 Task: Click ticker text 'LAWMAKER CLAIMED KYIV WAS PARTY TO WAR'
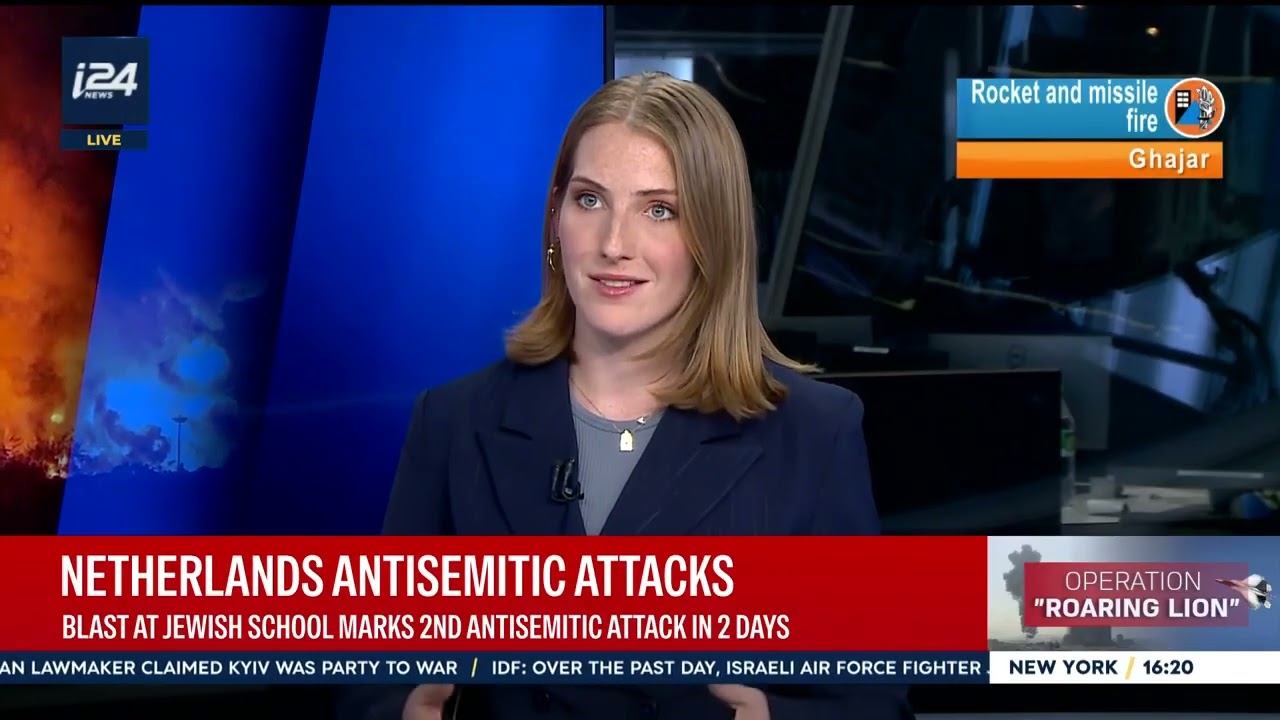click(x=243, y=668)
